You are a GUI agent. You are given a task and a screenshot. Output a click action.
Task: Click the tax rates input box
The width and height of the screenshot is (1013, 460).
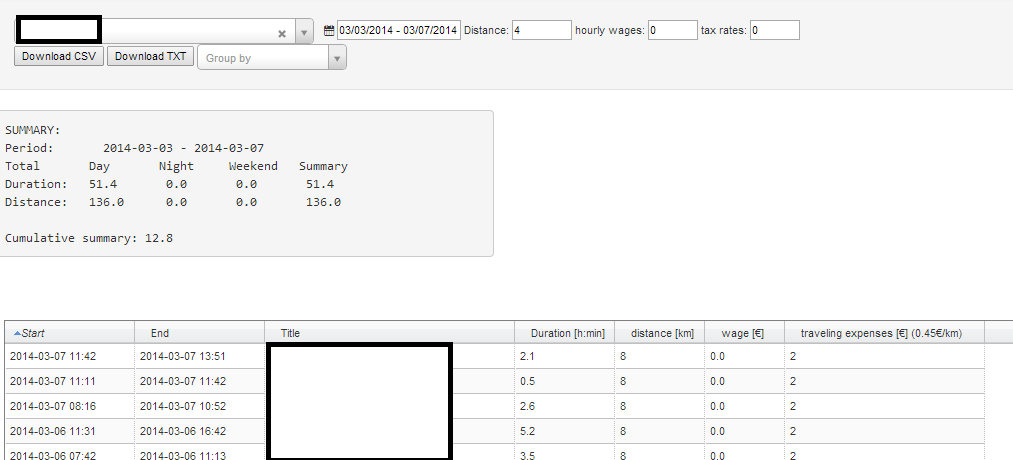tap(775, 30)
